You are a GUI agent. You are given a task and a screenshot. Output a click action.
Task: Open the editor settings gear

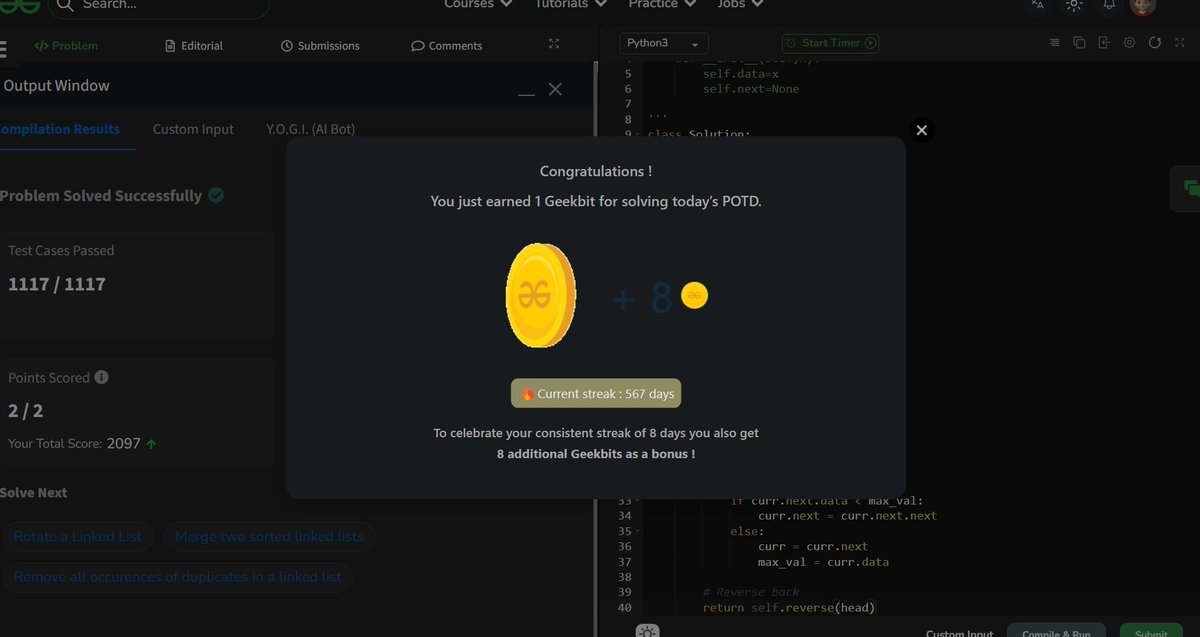click(1129, 43)
